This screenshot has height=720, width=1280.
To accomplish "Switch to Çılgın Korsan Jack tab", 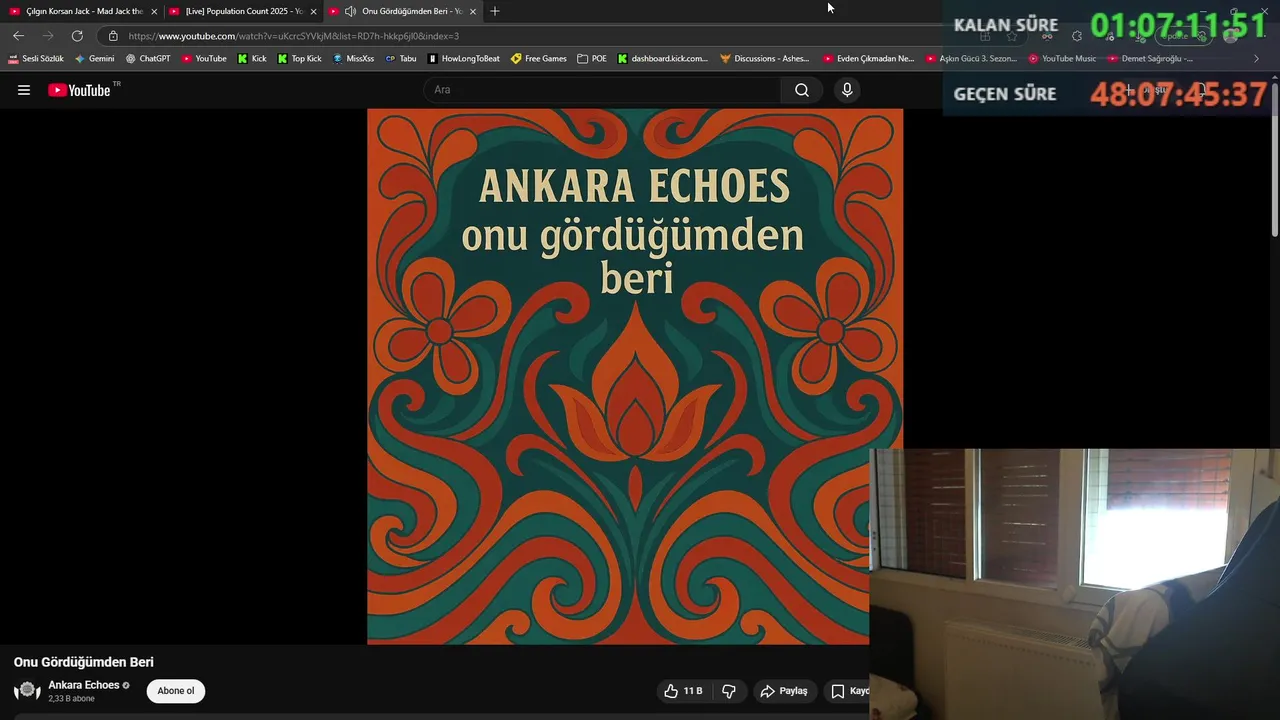I will tap(84, 11).
